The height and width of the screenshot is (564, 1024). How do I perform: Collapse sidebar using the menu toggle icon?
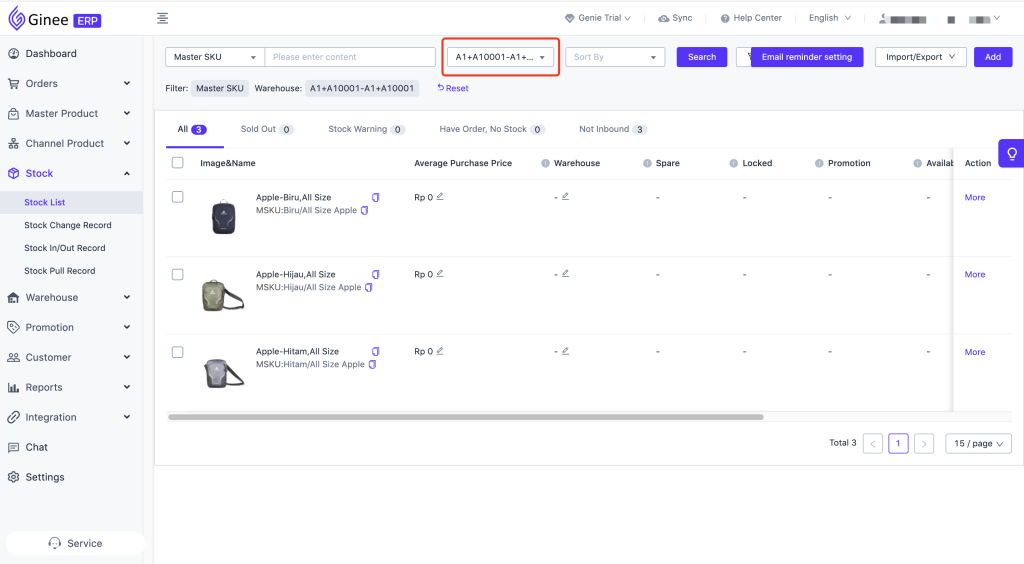point(163,18)
